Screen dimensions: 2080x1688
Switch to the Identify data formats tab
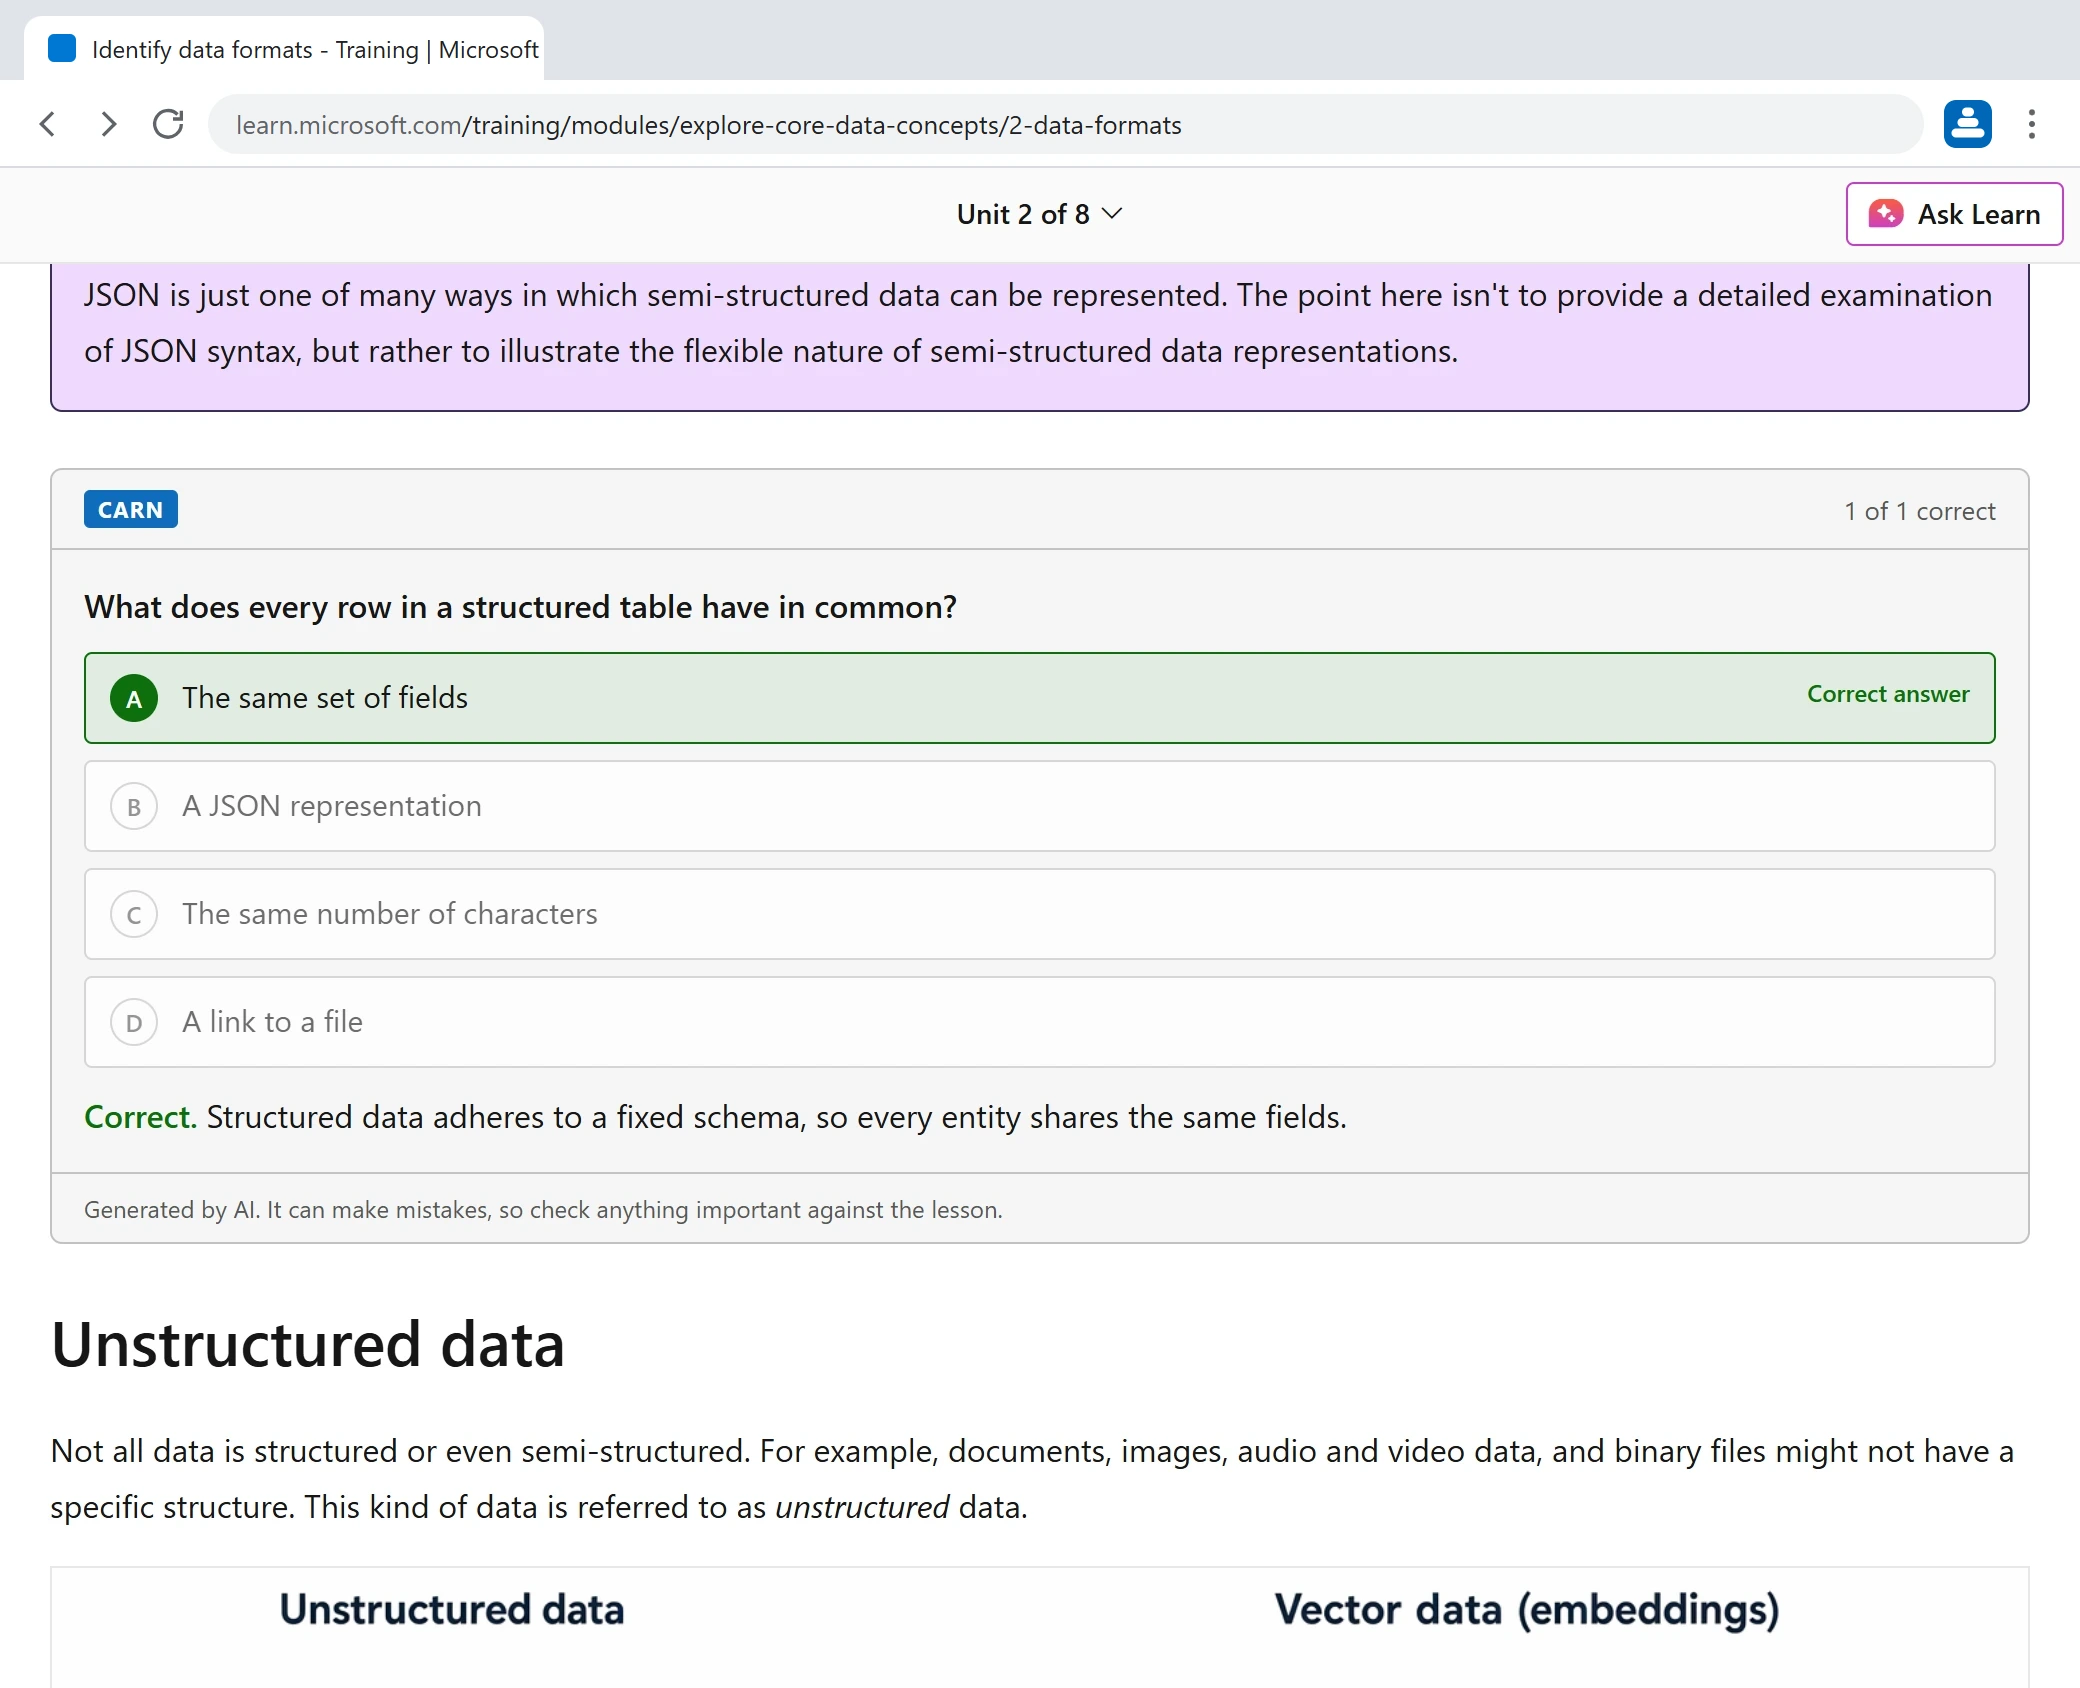click(284, 48)
